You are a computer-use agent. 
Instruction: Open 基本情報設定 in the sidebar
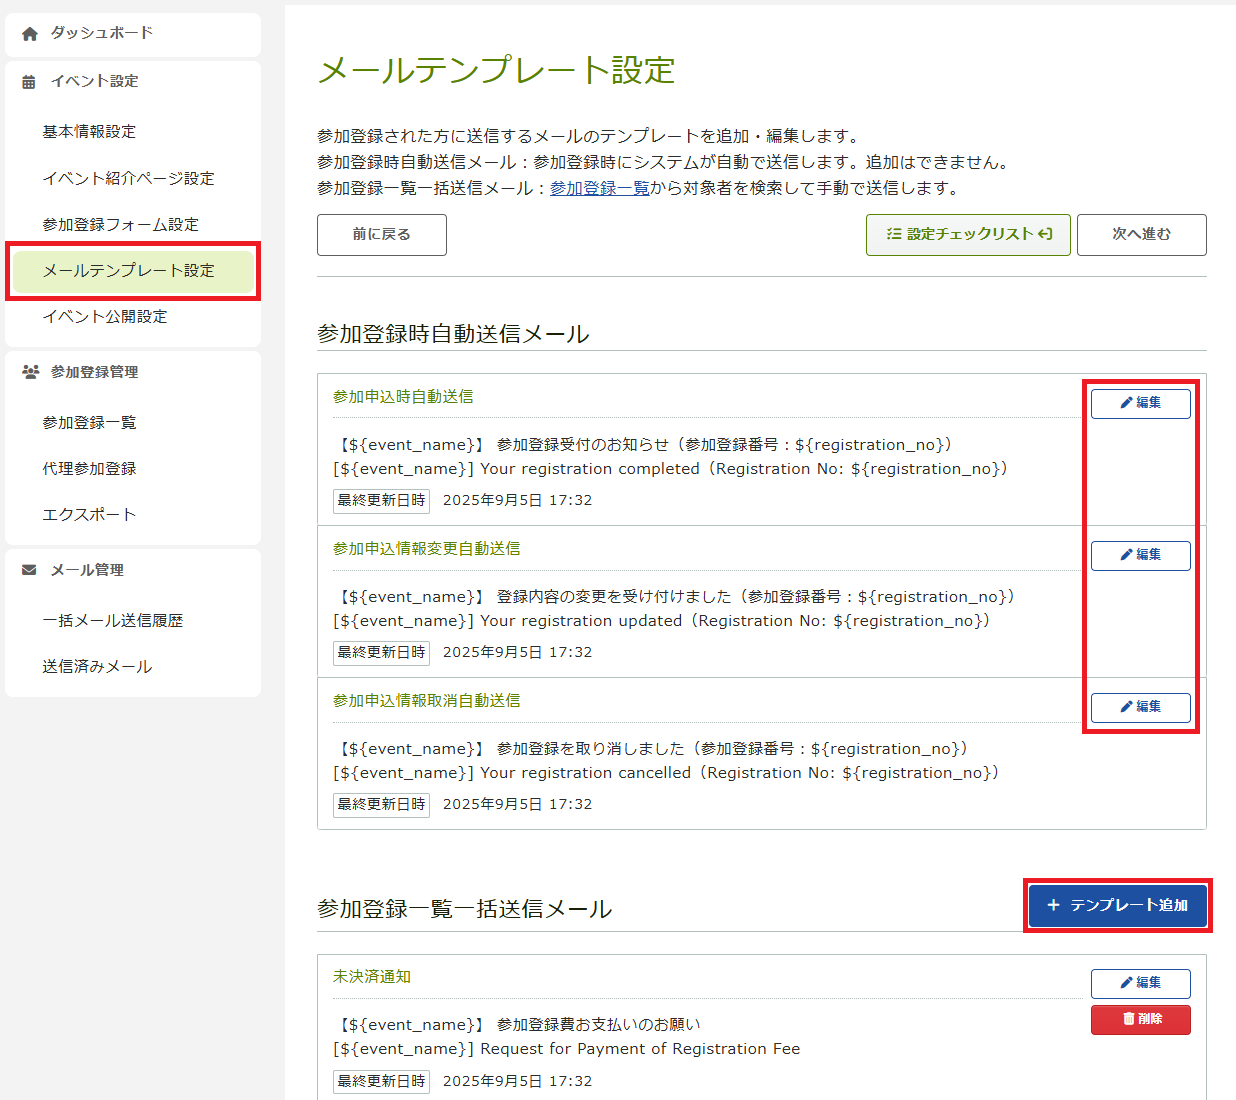click(x=89, y=132)
